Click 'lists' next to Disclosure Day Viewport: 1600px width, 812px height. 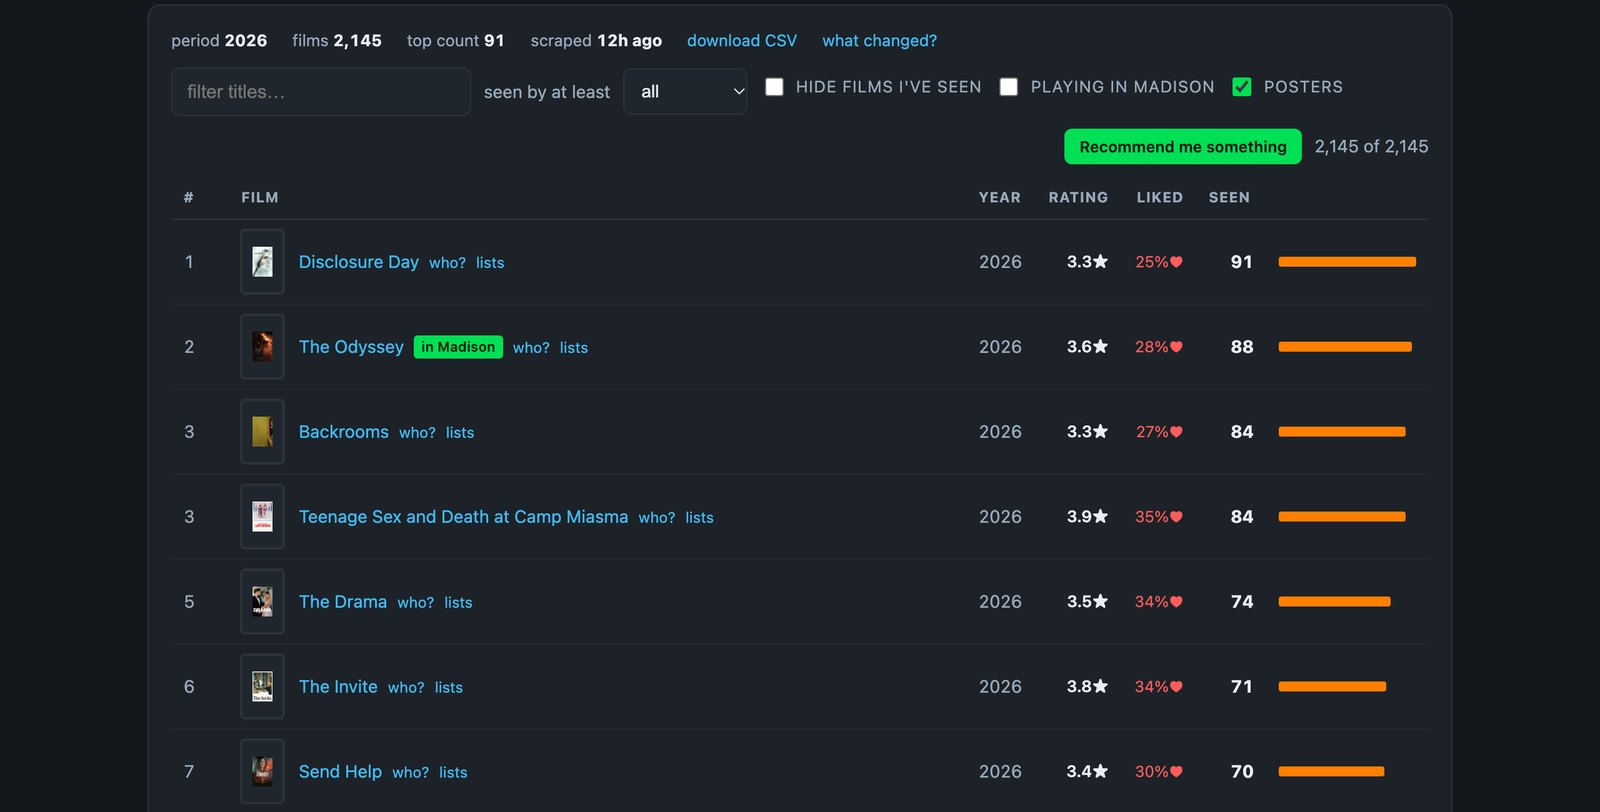point(490,263)
